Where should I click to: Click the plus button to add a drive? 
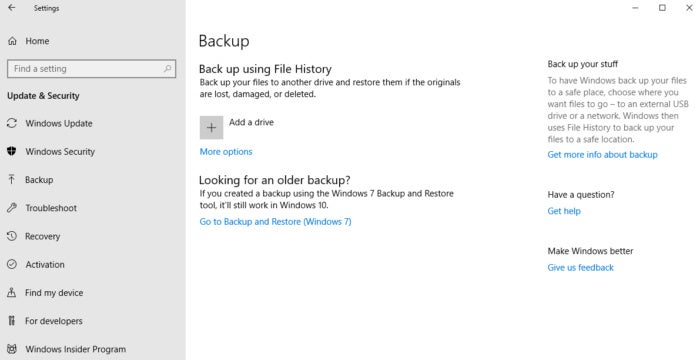tap(211, 128)
